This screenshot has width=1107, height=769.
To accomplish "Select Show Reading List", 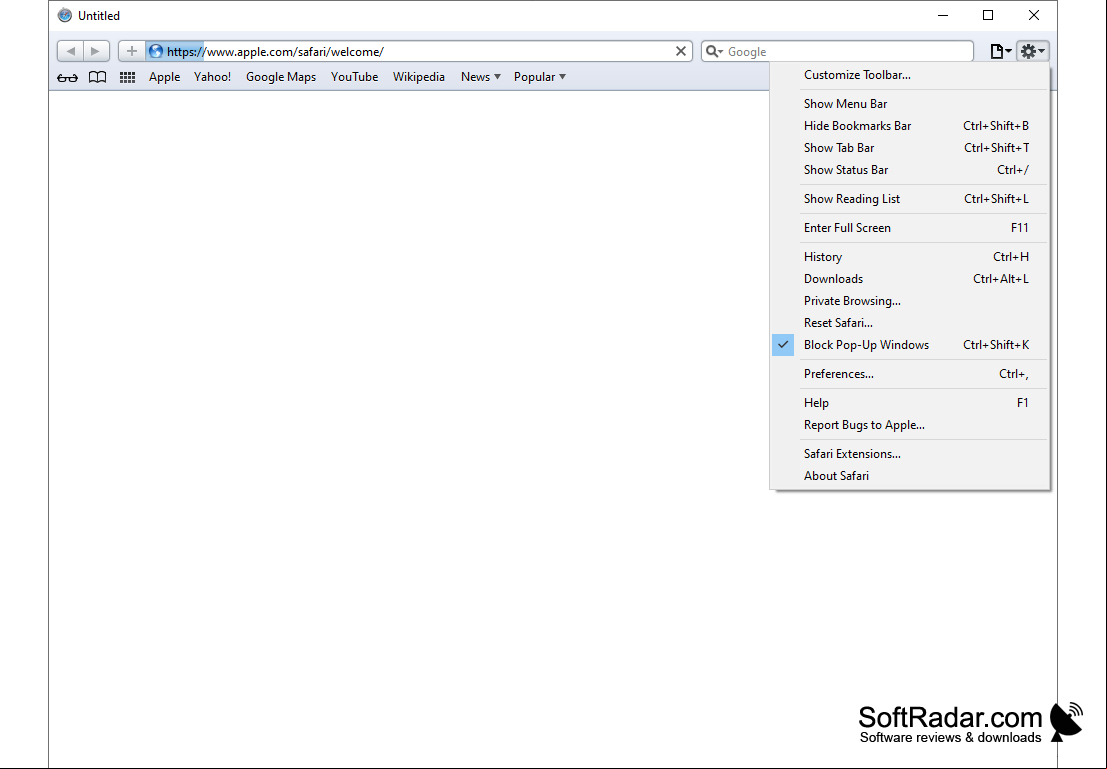I will 909,198.
